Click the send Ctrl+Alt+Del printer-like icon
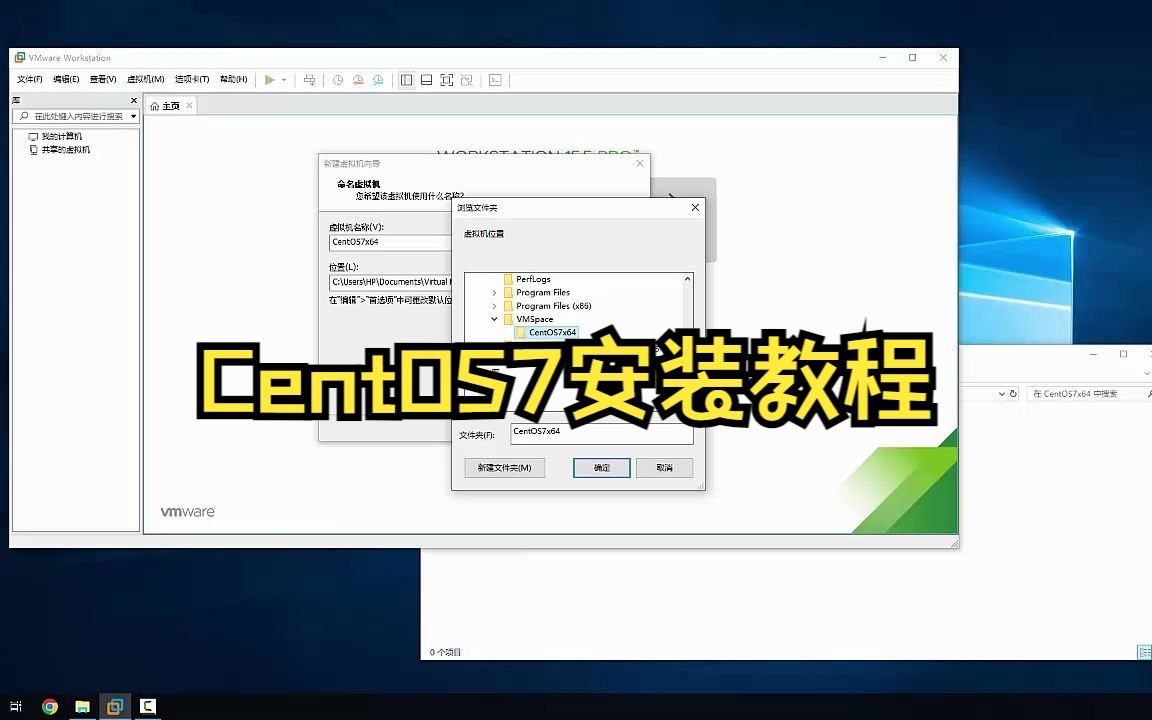Viewport: 1152px width, 720px height. click(310, 80)
